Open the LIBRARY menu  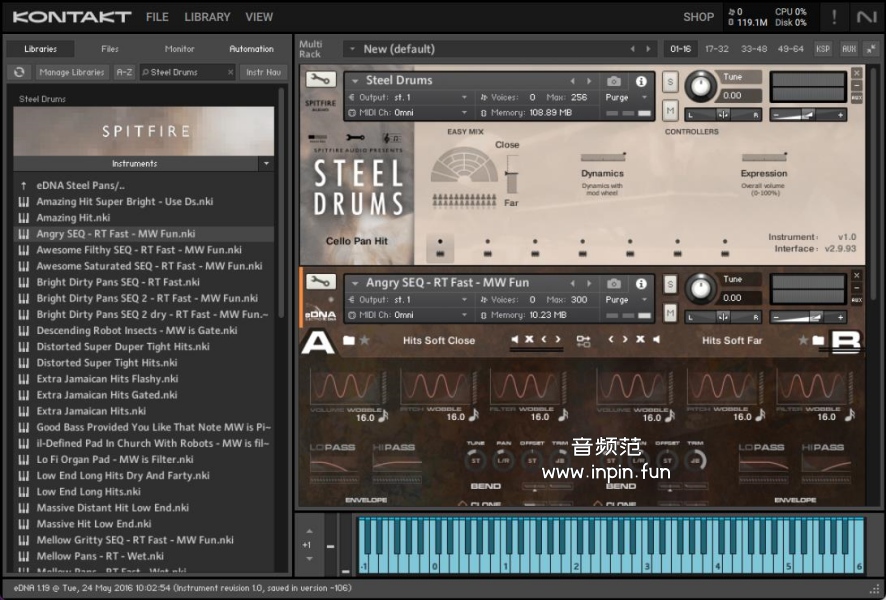[x=207, y=17]
